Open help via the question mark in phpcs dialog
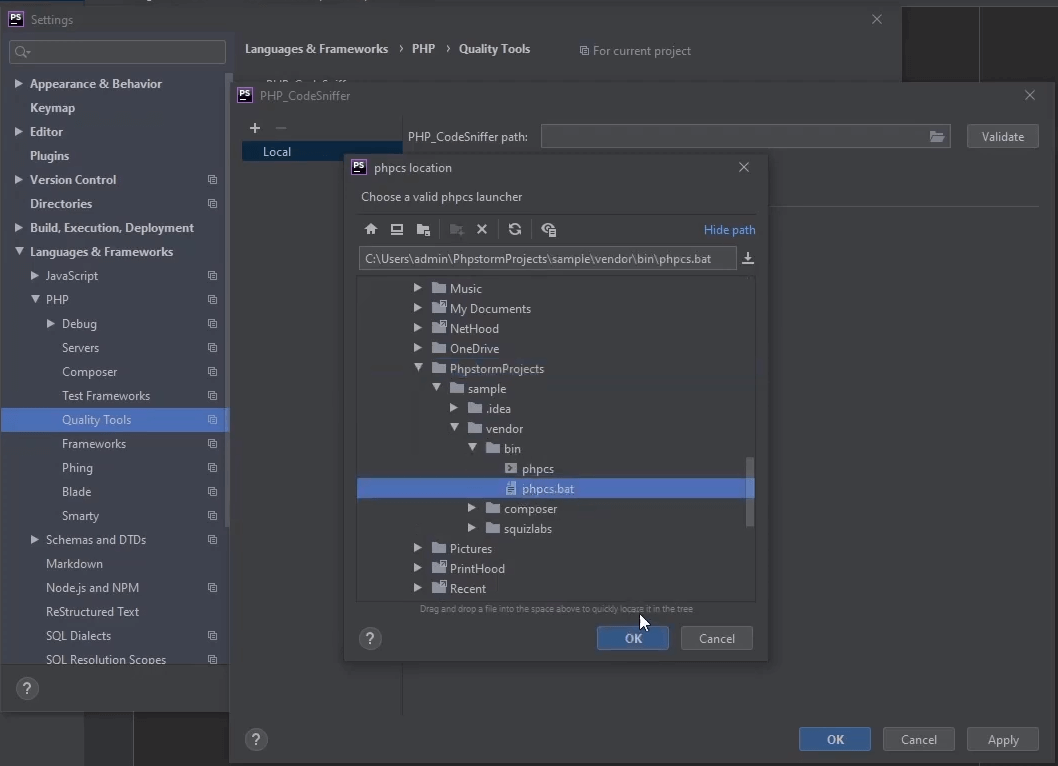The width and height of the screenshot is (1058, 766). [x=370, y=638]
